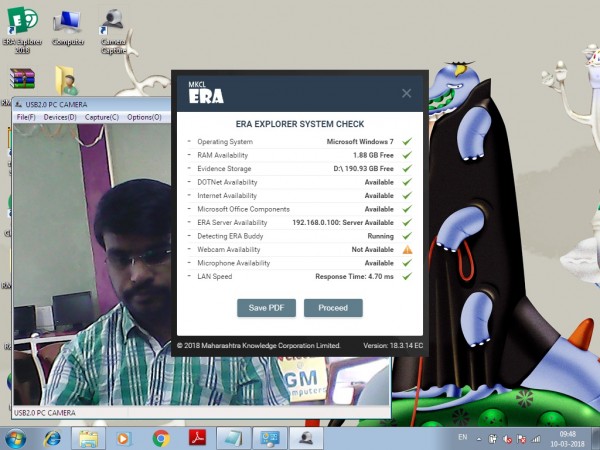Click the Operating System green checkmark

point(407,142)
